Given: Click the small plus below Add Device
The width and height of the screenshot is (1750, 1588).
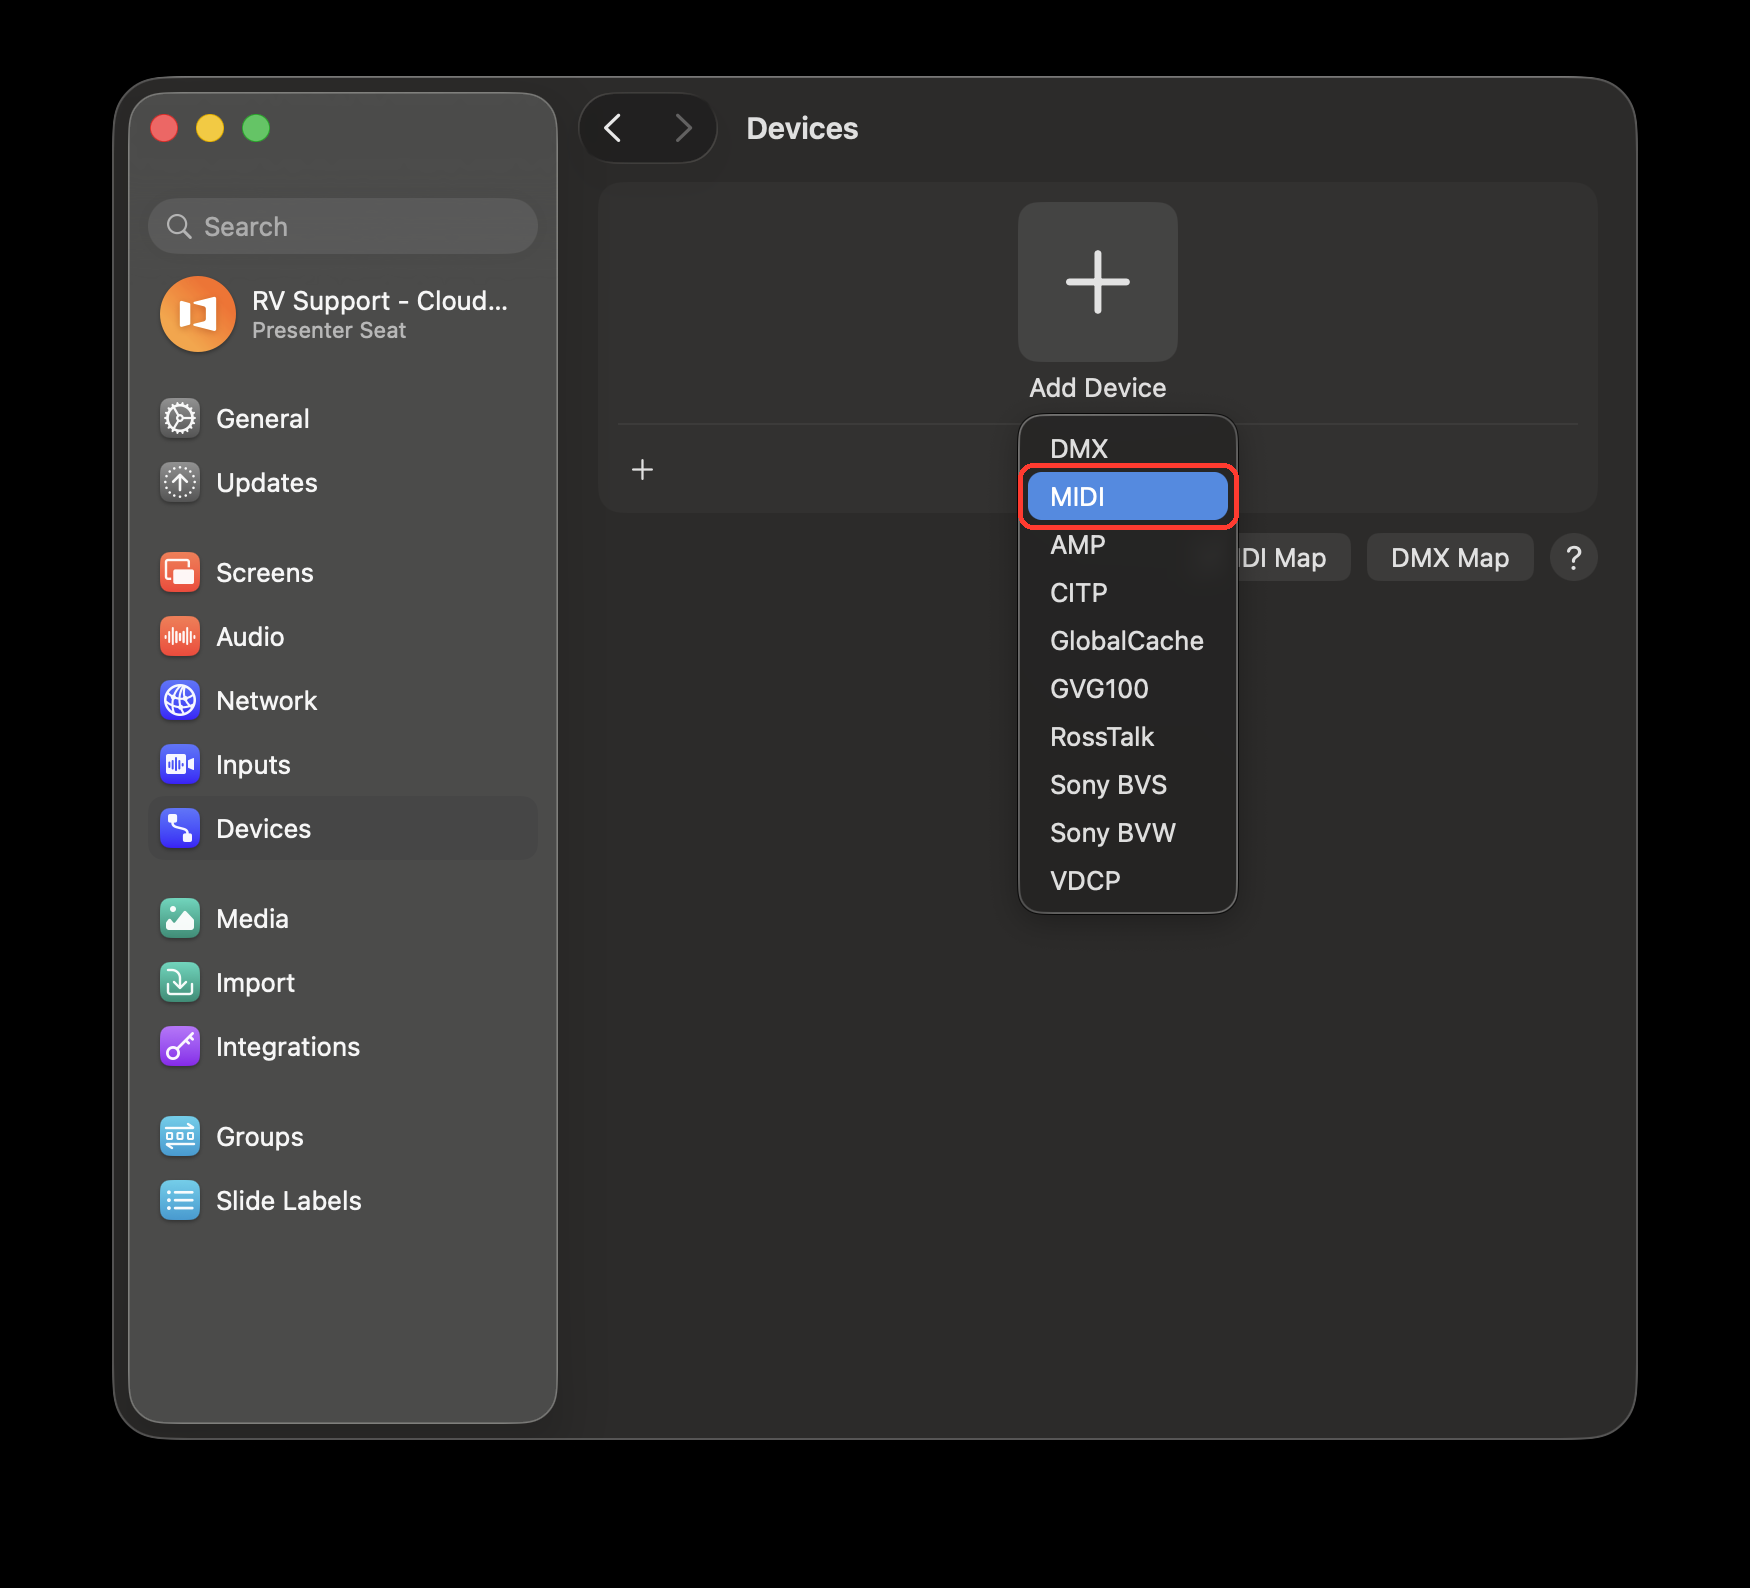Looking at the screenshot, I should pyautogui.click(x=642, y=469).
